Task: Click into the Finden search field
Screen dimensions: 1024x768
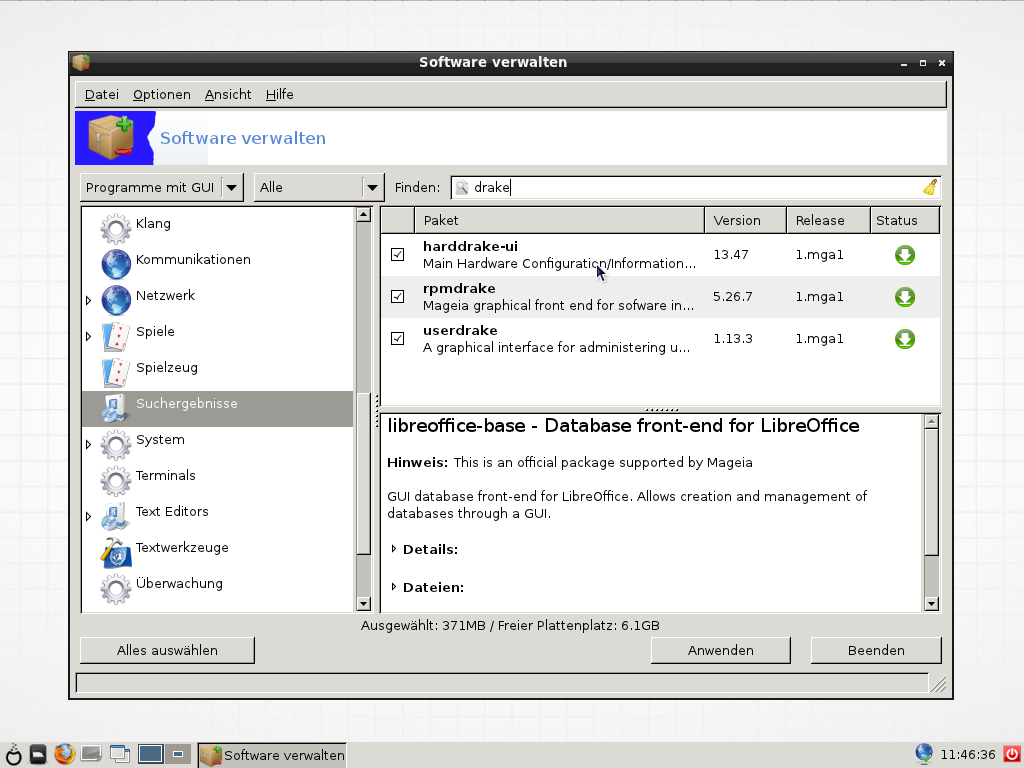Action: 696,187
